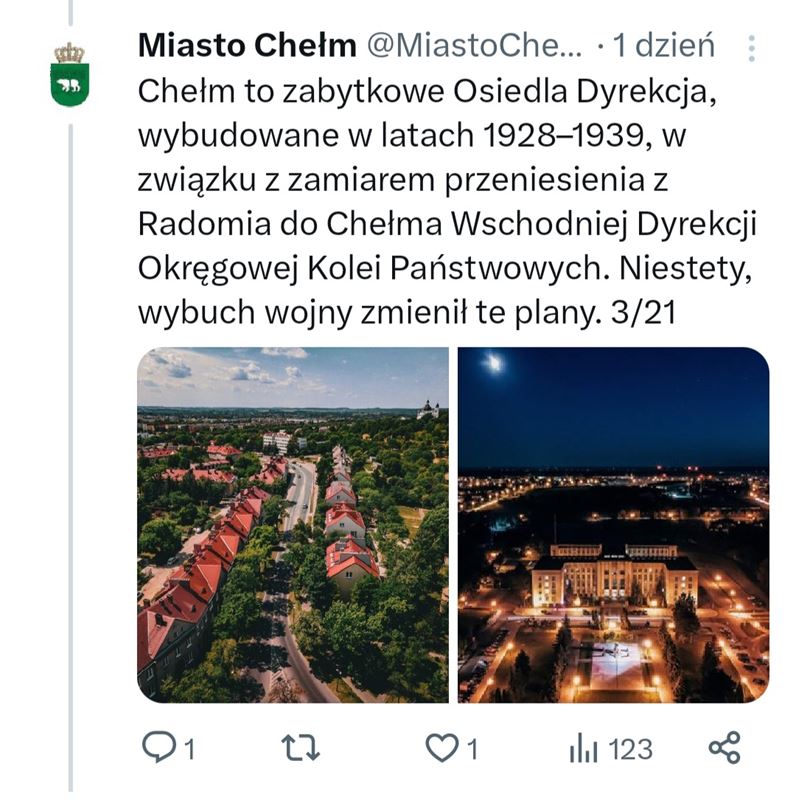Image resolution: width=796 pixels, height=800 pixels.
Task: Click the like count beside the heart
Action: pos(472,748)
